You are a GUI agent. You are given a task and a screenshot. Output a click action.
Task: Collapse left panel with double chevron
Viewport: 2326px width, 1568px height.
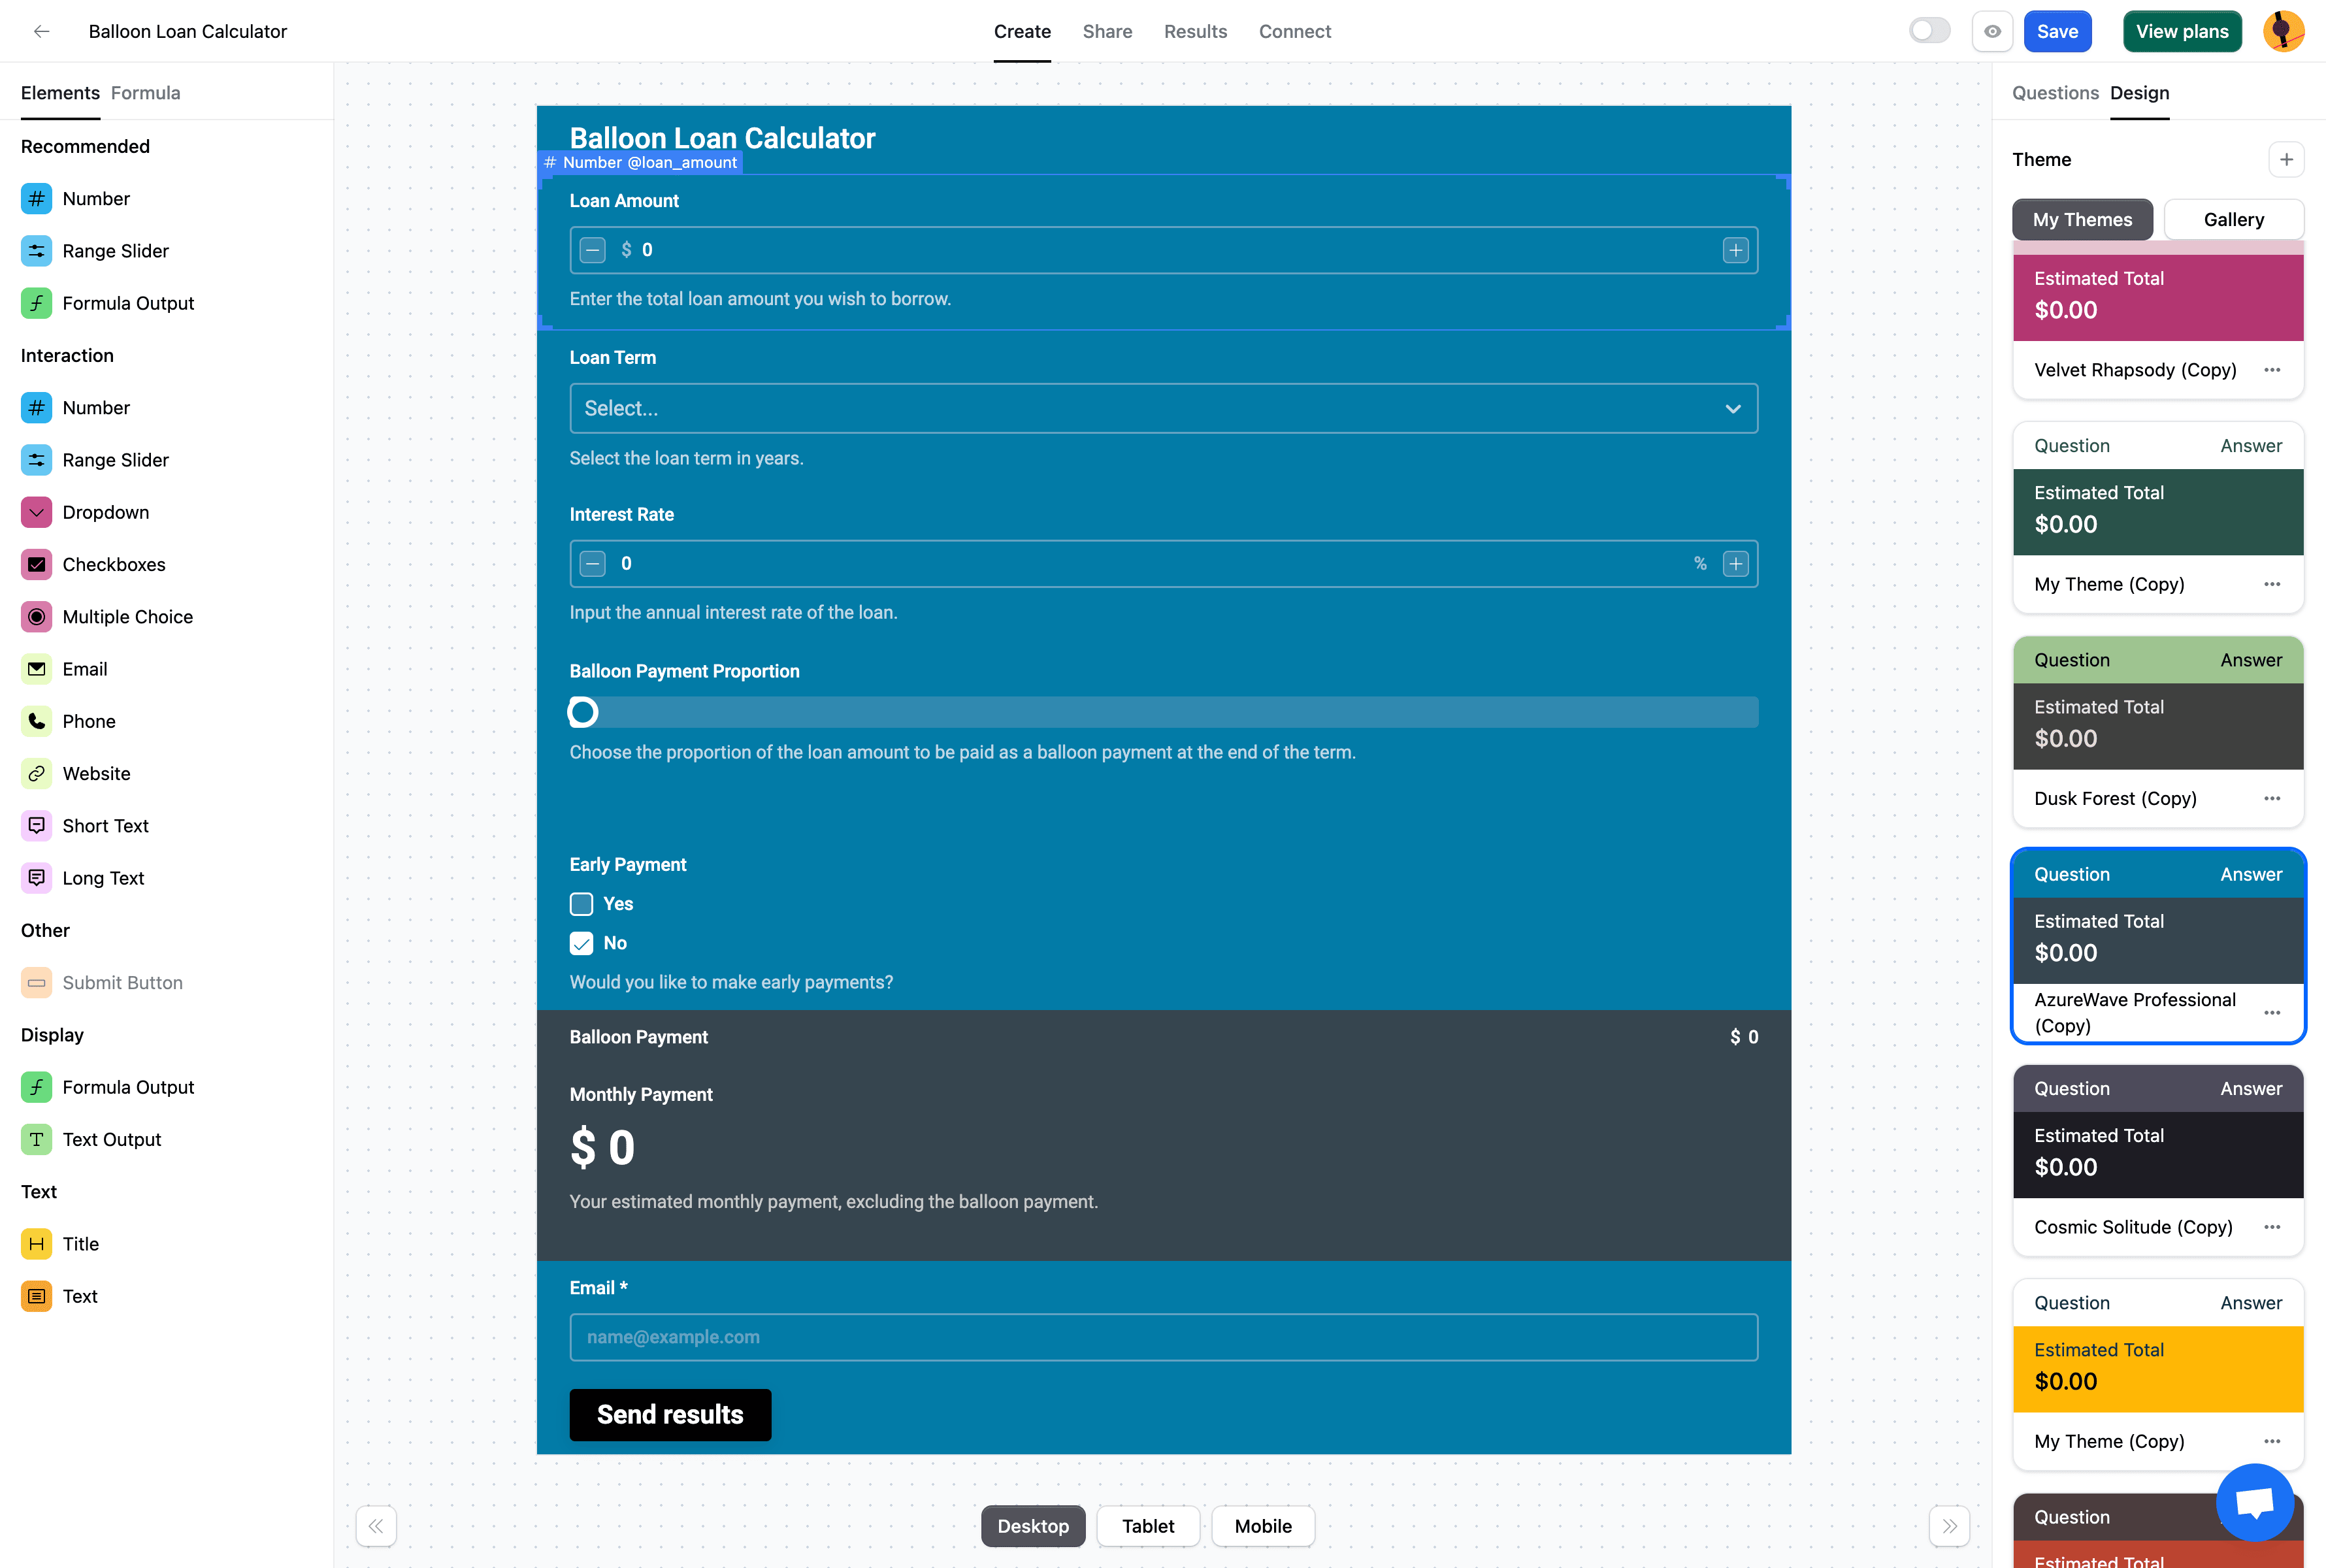(376, 1526)
